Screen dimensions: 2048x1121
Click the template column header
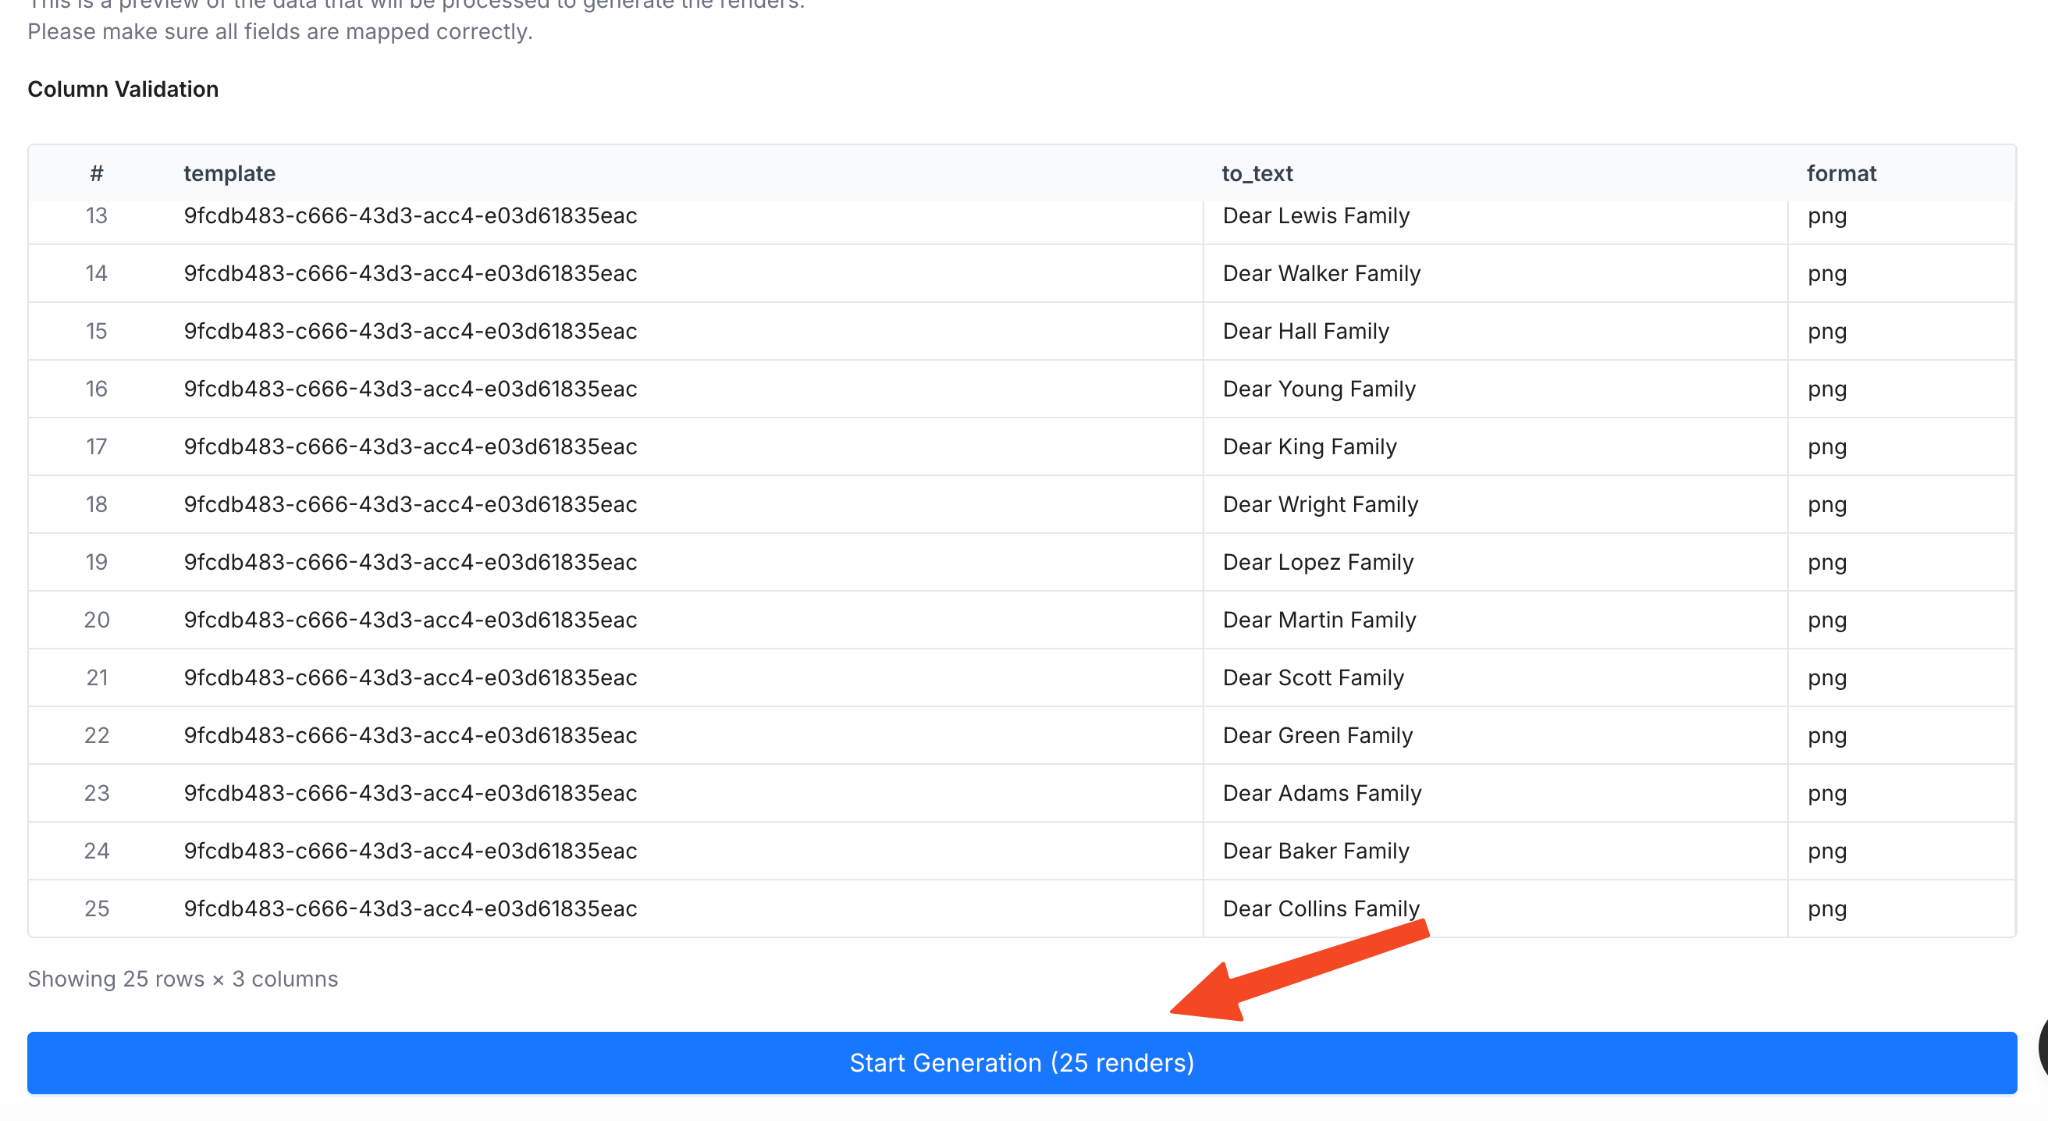[x=229, y=173]
